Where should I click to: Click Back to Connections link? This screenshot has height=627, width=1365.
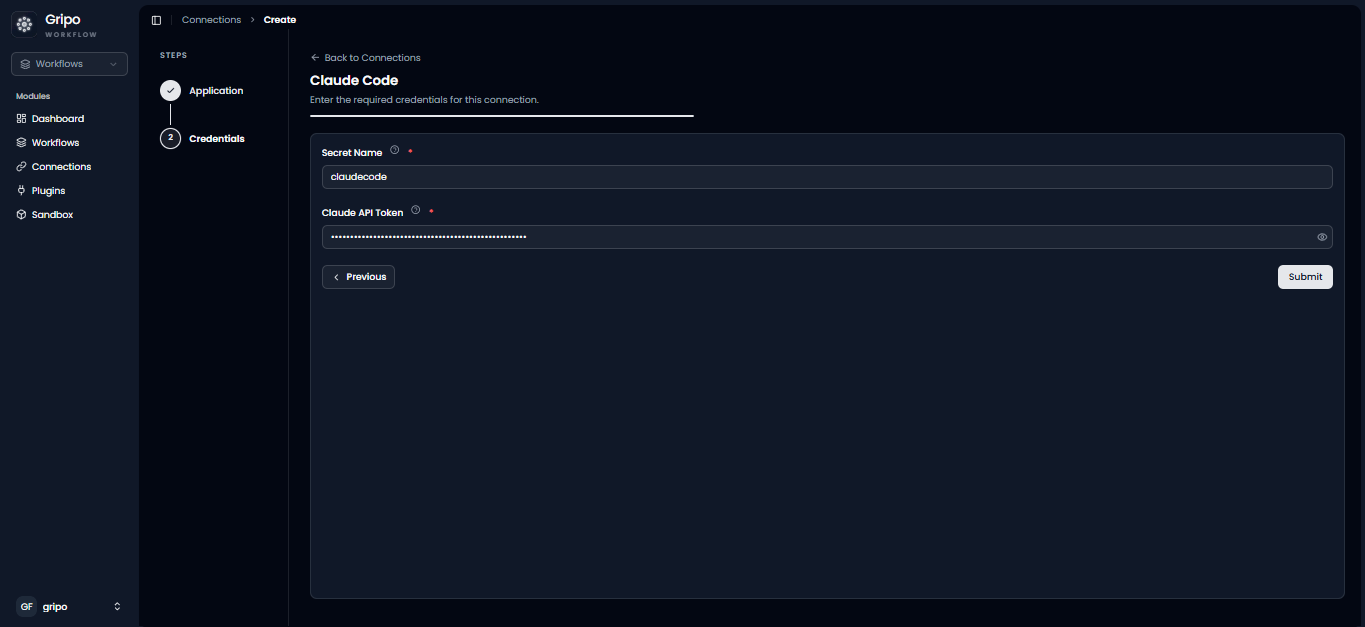[x=365, y=58]
